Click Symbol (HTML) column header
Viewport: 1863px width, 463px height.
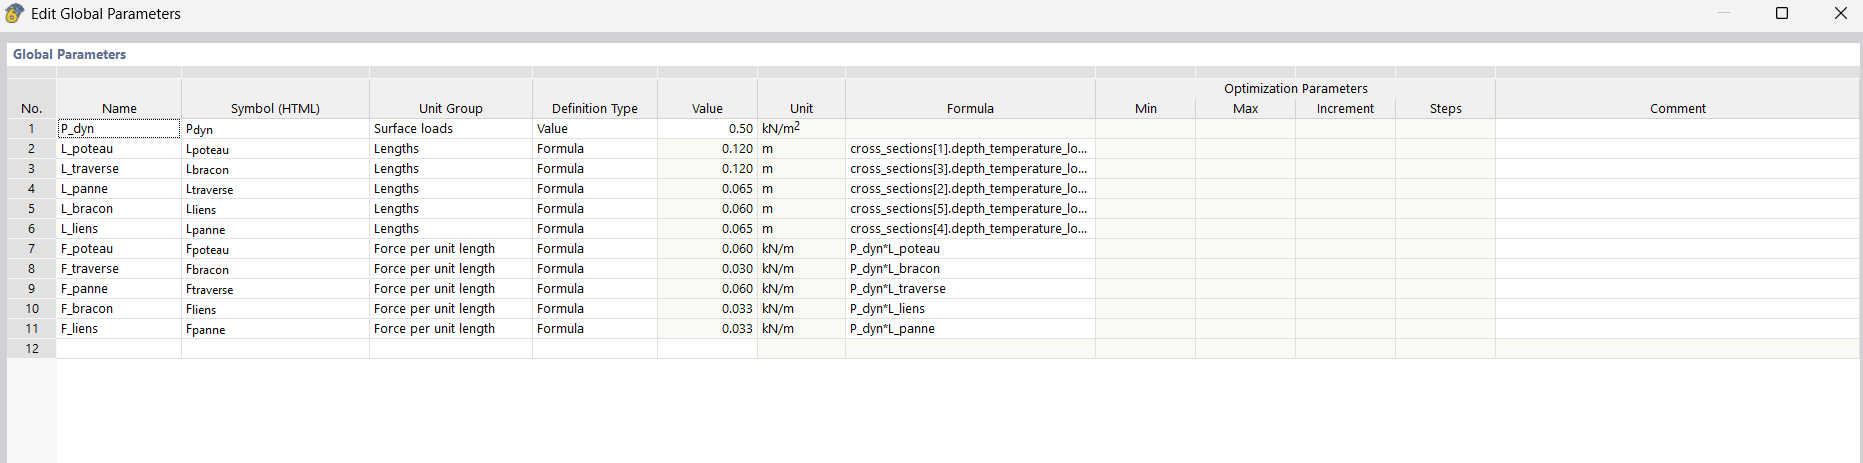275,108
